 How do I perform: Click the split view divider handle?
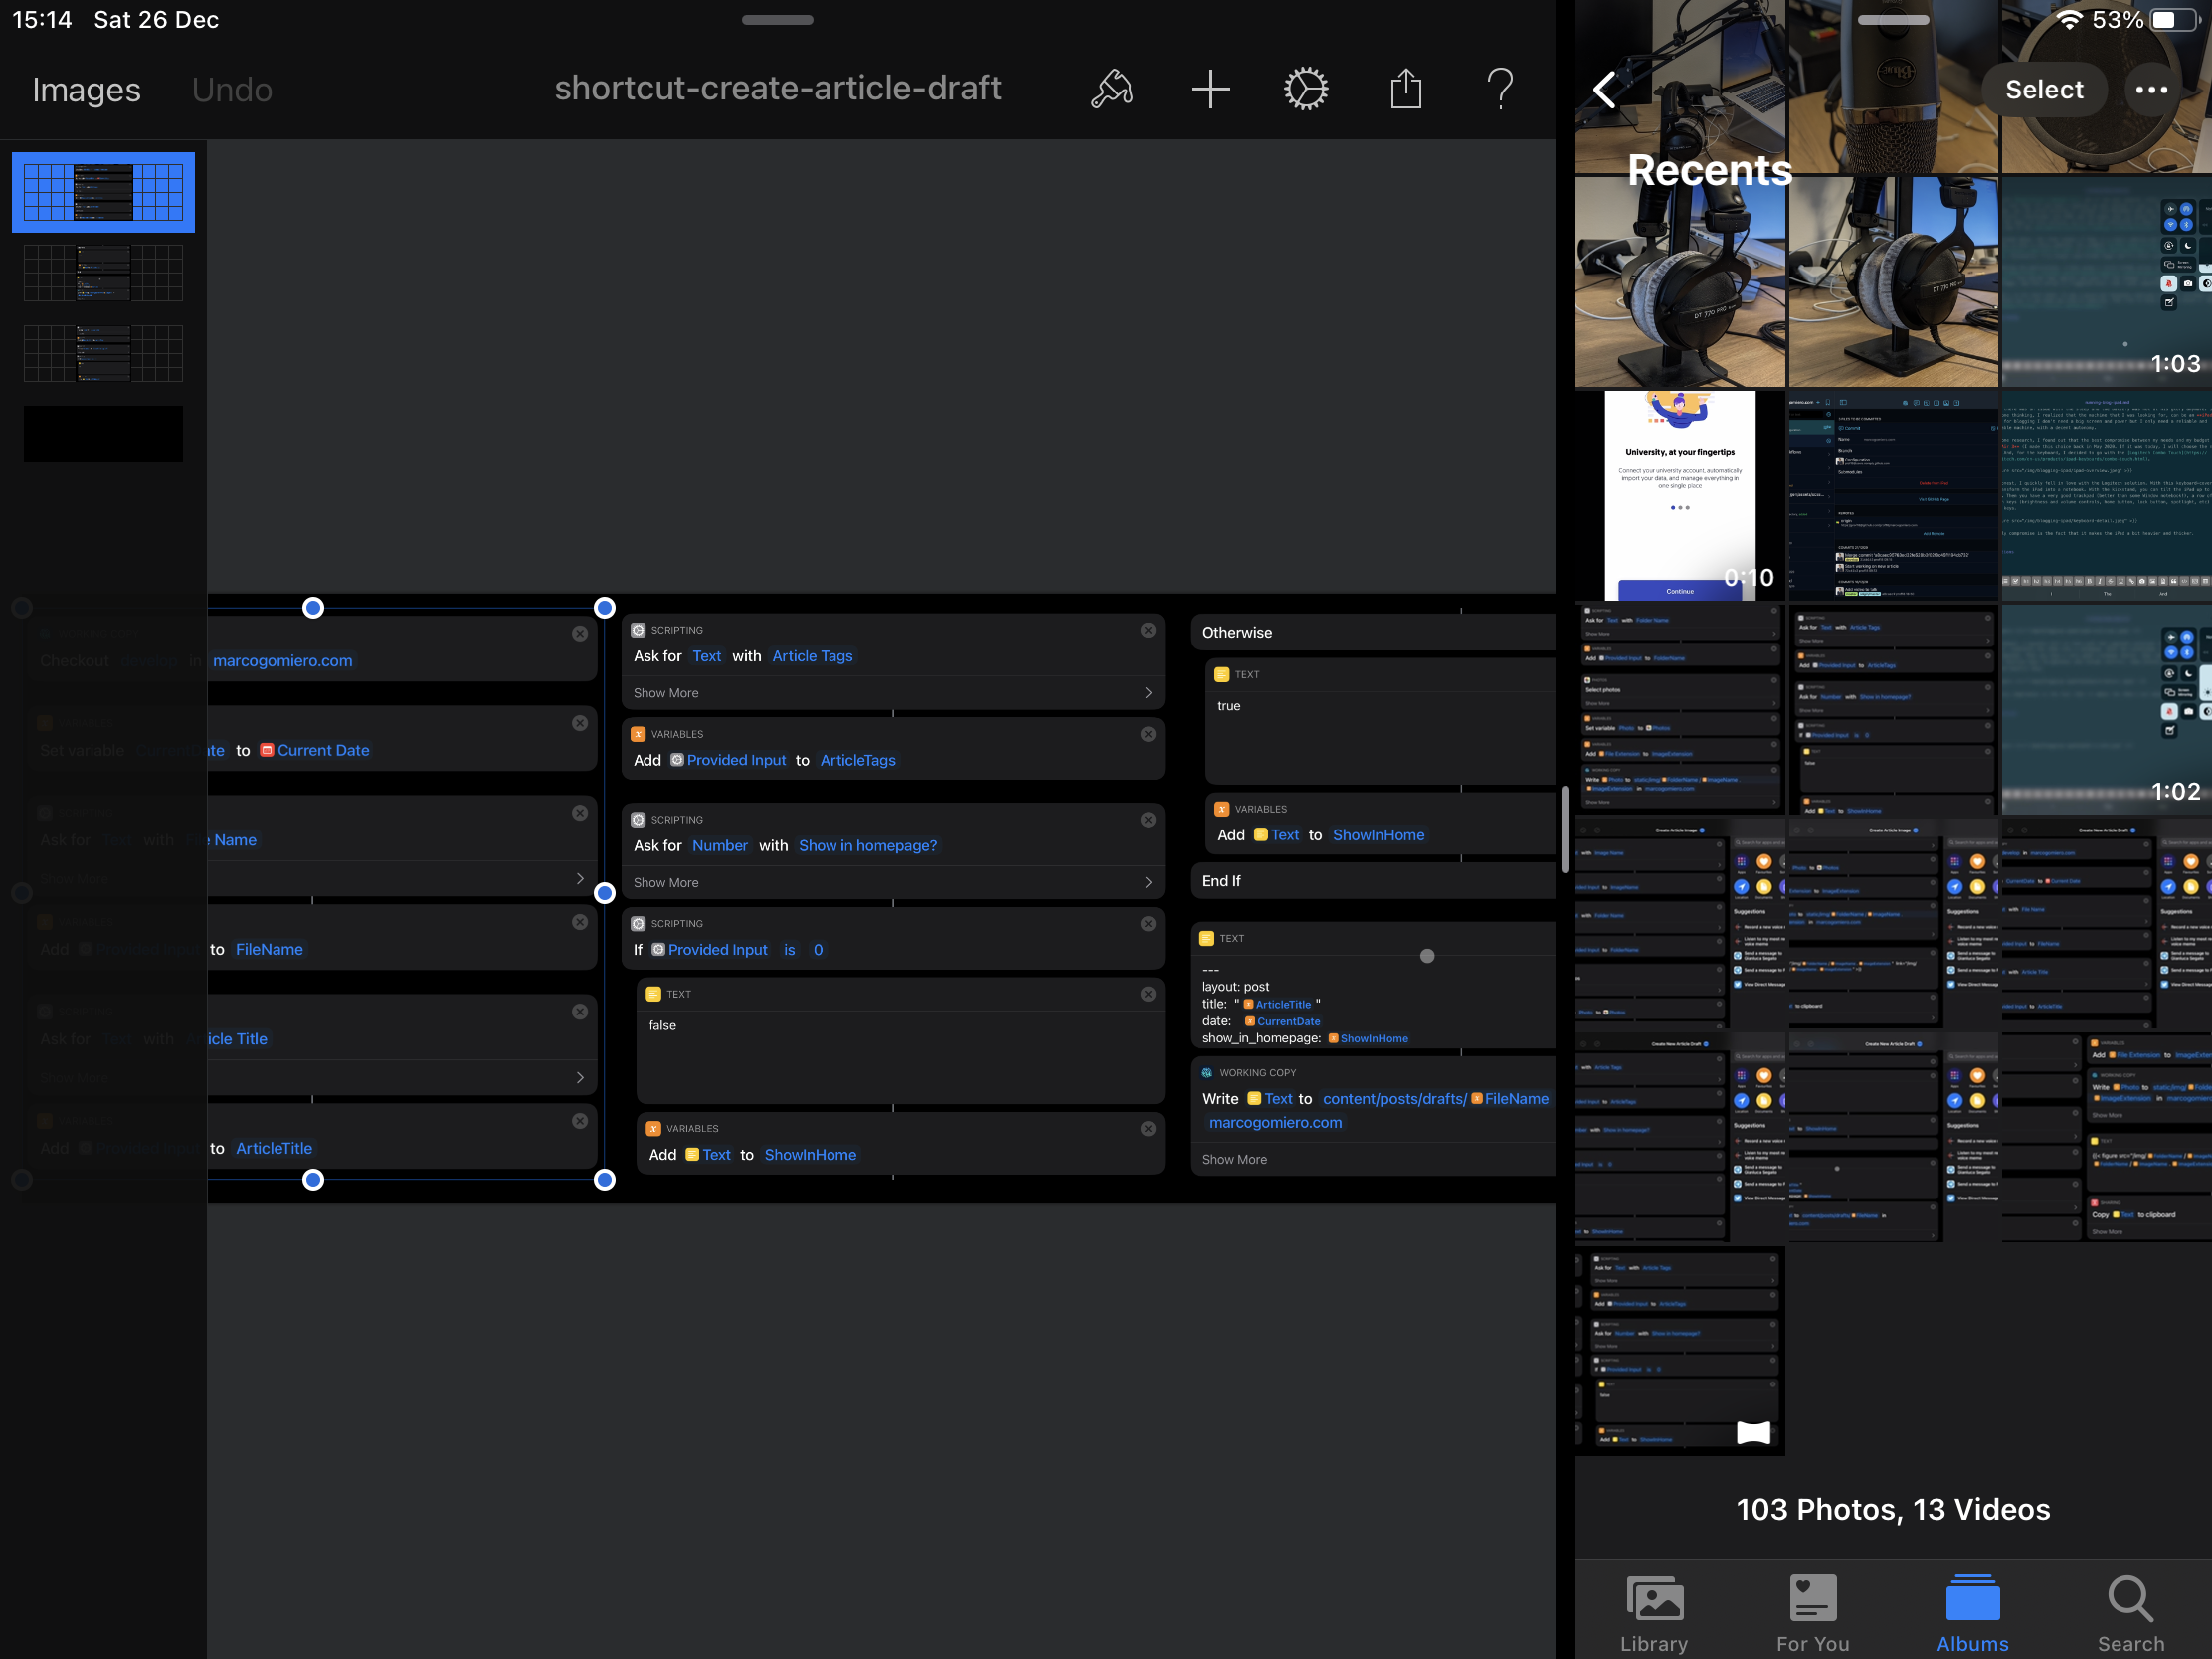[x=1565, y=830]
